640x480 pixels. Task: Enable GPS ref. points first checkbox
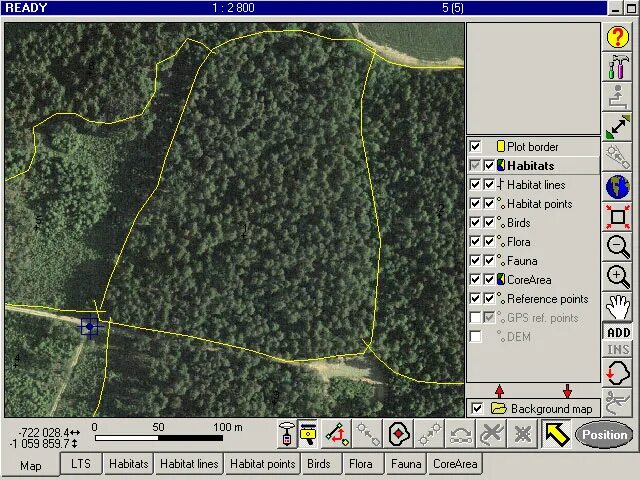pyautogui.click(x=475, y=318)
